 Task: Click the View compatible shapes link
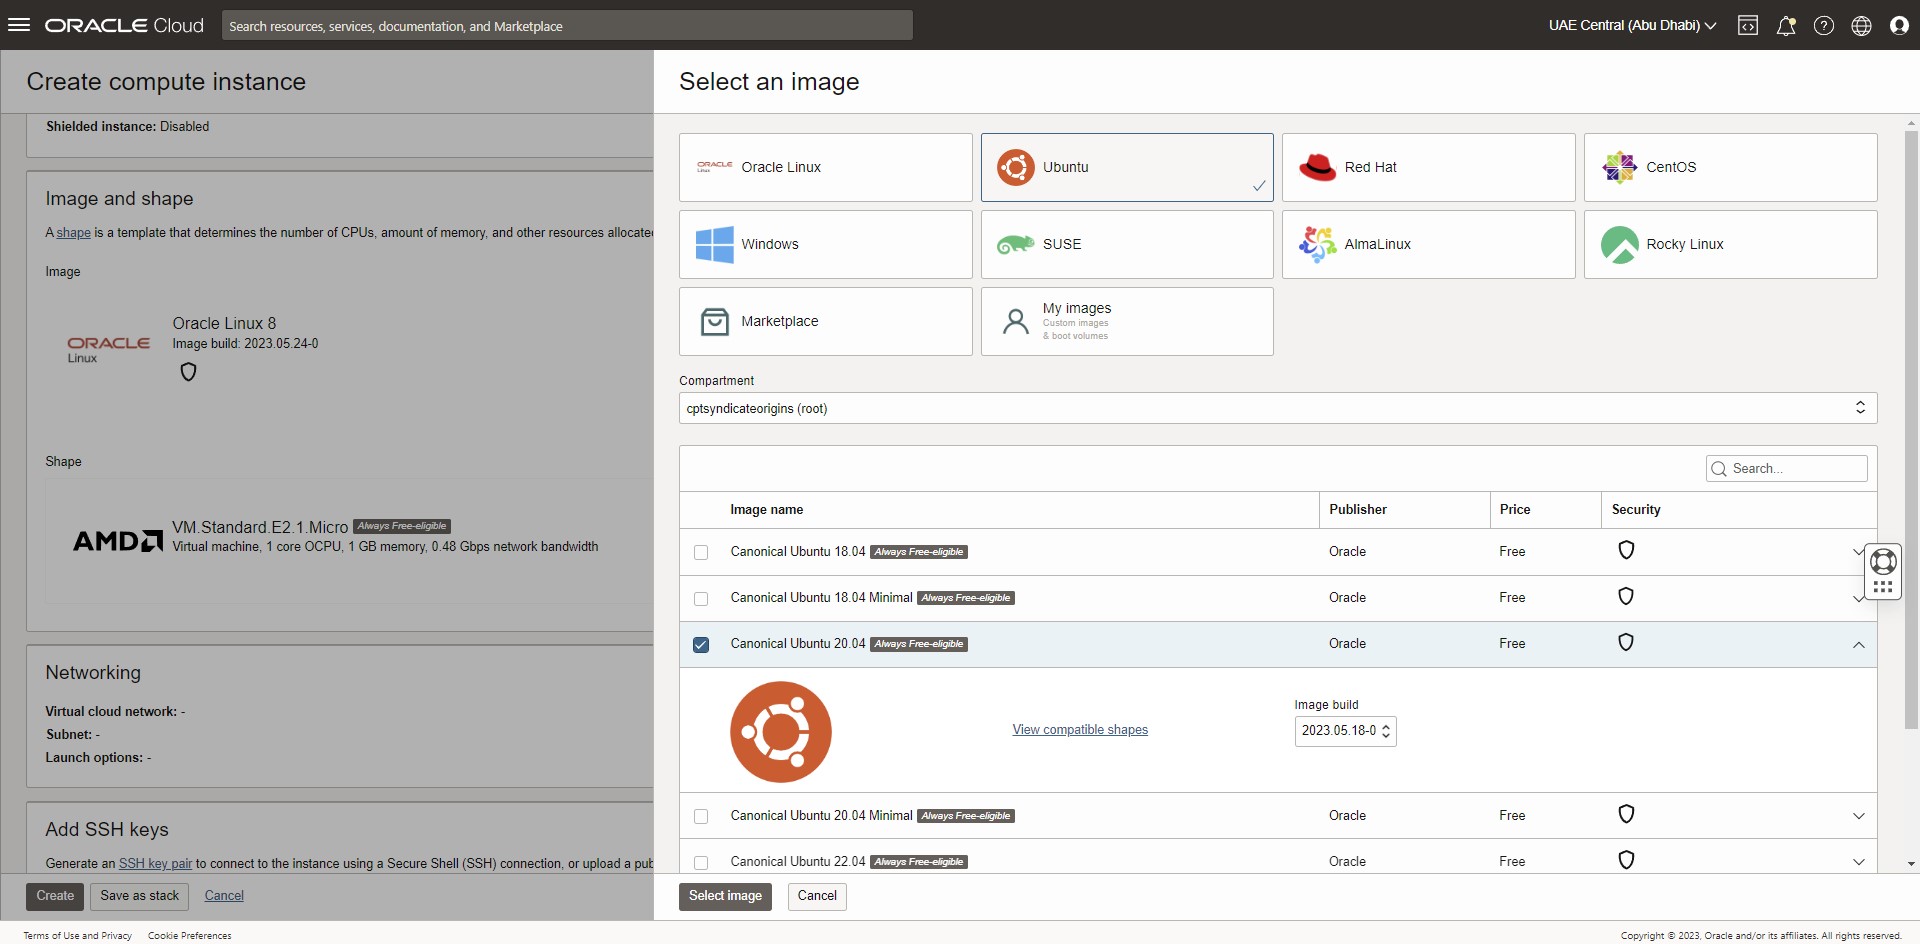click(x=1080, y=729)
